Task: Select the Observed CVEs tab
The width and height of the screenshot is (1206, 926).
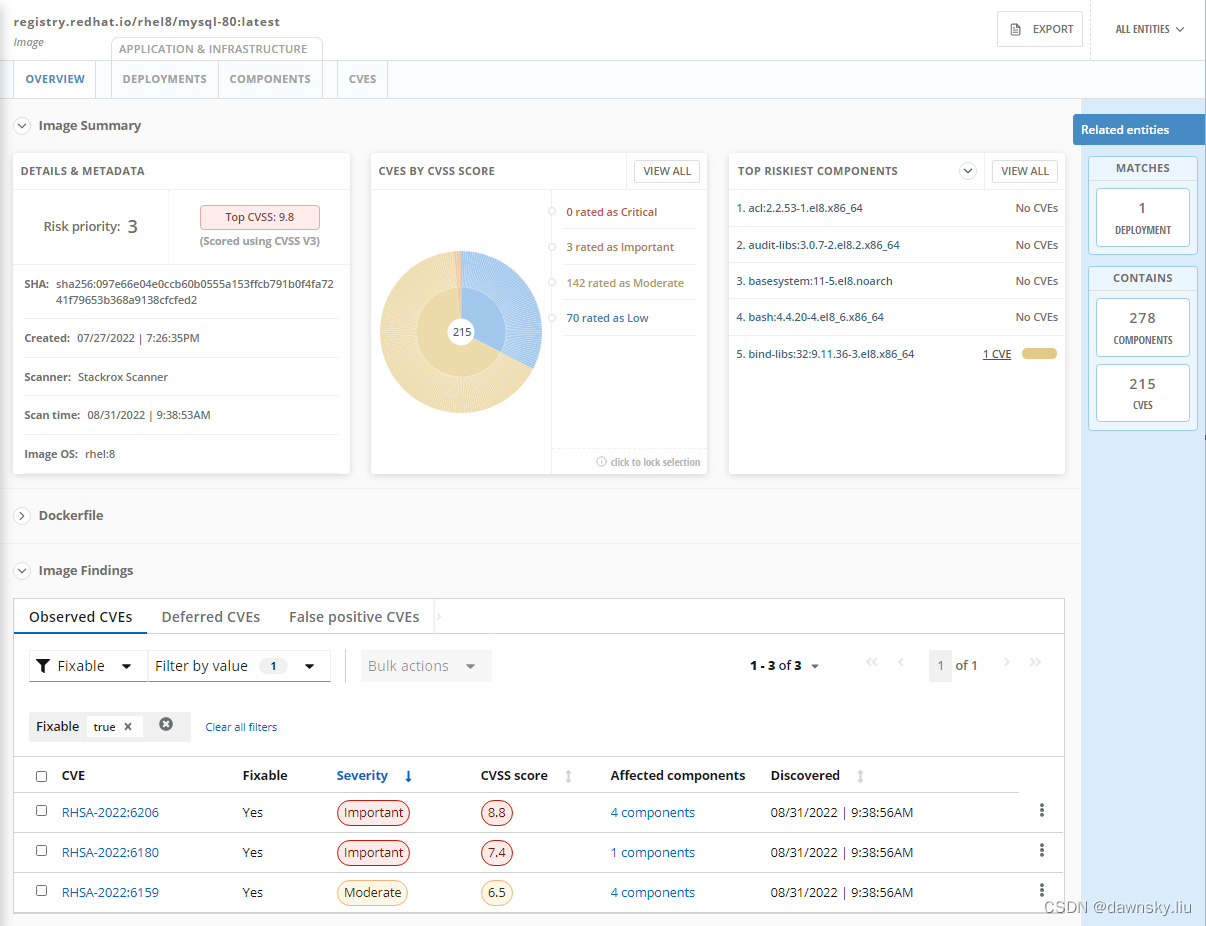Action: pos(81,617)
